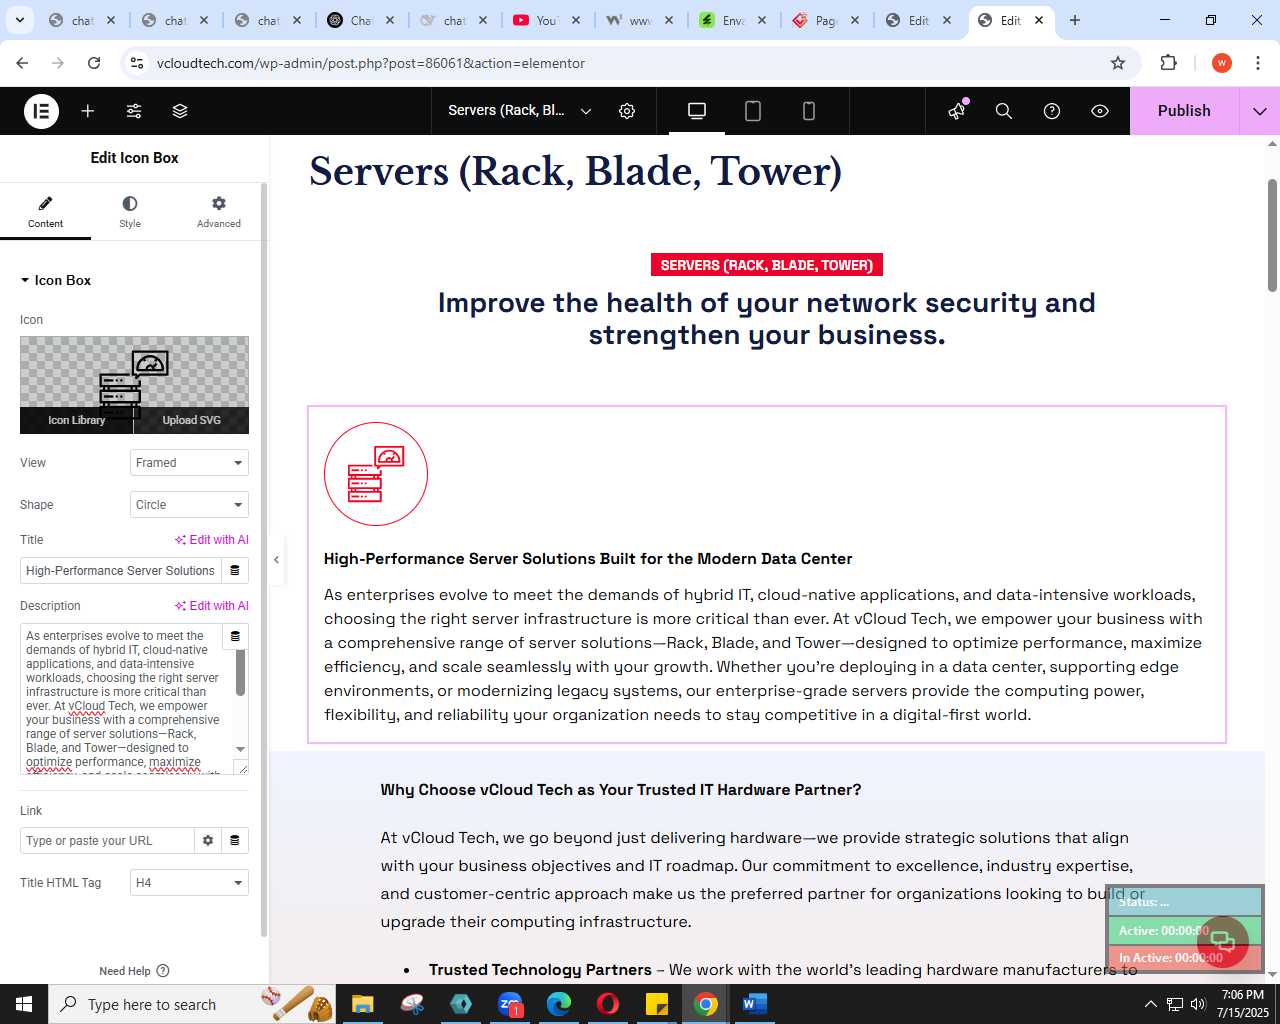The height and width of the screenshot is (1024, 1280).
Task: Select the High-Performance Server Solutions heading
Action: (x=588, y=559)
